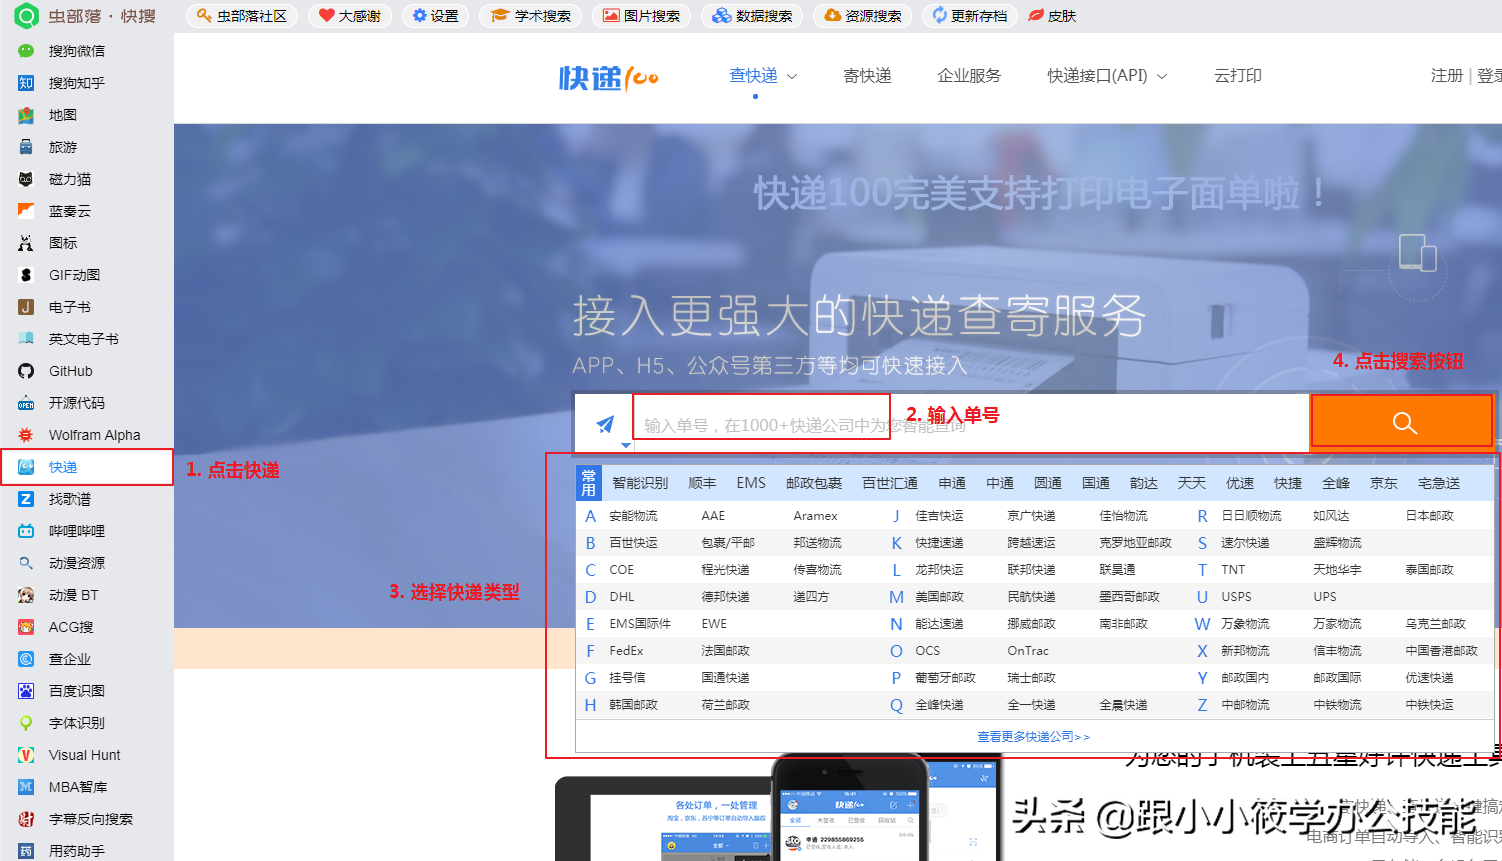
Task: Click the ACG搜 icon
Action: pyautogui.click(x=26, y=627)
